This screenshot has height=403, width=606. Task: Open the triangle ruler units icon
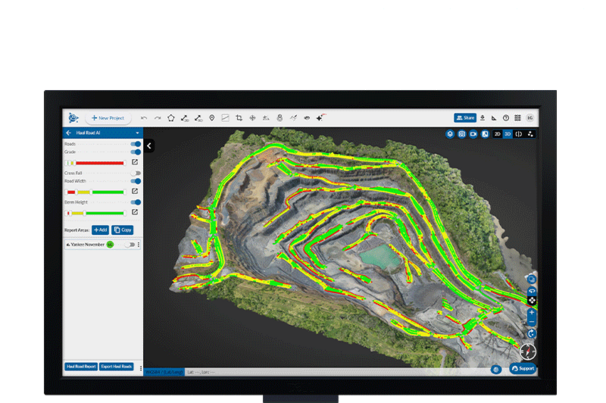click(494, 118)
